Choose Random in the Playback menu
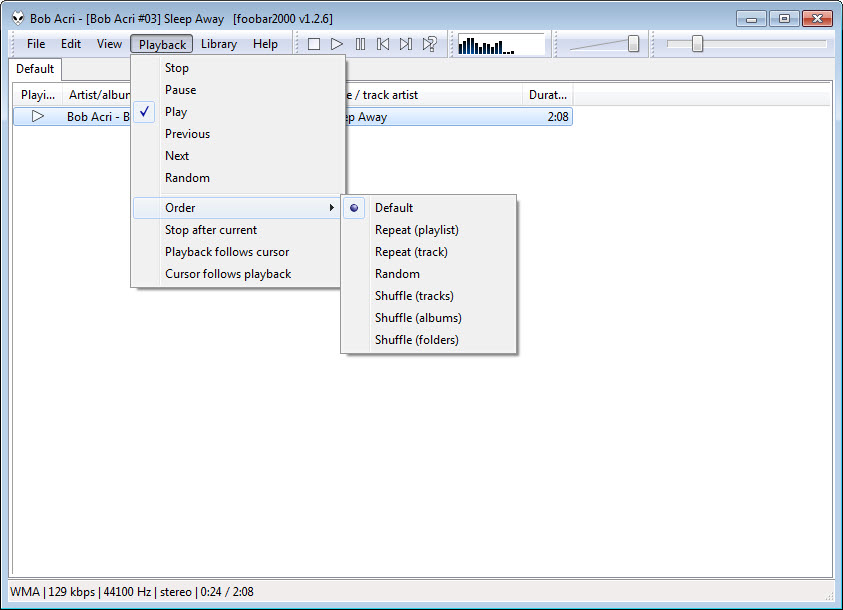Screen dimensions: 843x610 coord(238,178)
